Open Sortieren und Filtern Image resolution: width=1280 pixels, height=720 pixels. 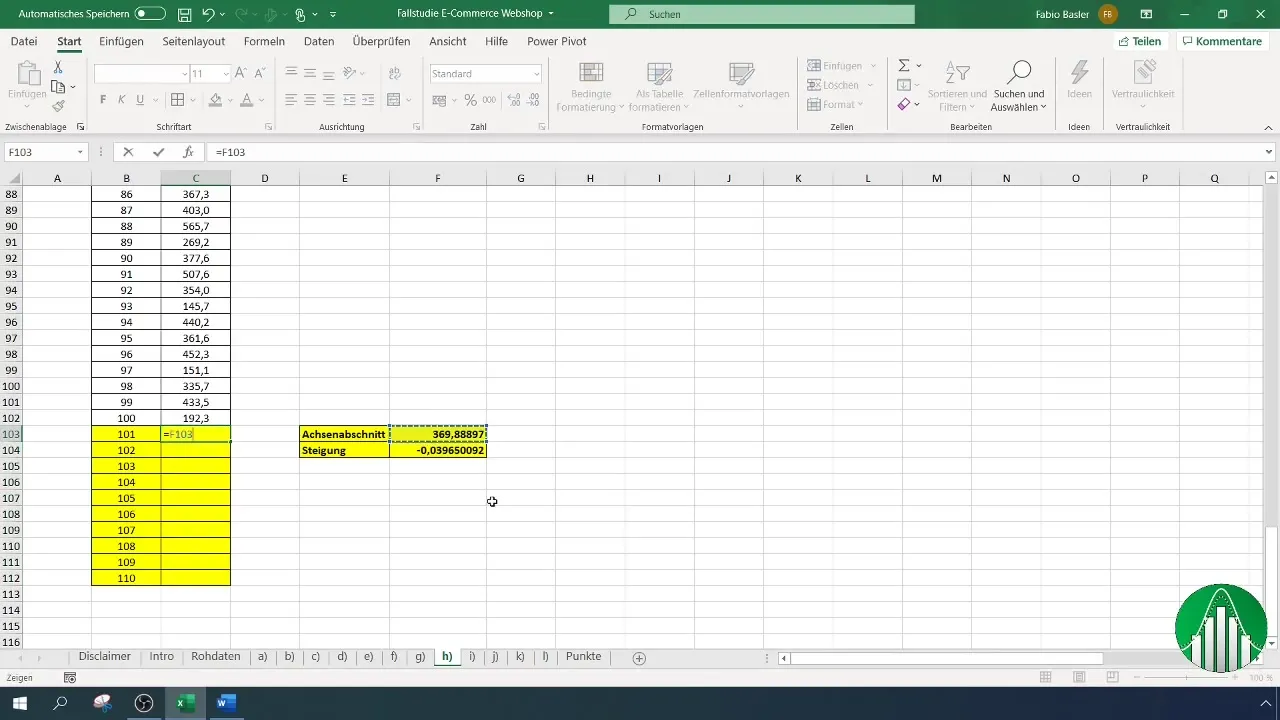coord(957,85)
